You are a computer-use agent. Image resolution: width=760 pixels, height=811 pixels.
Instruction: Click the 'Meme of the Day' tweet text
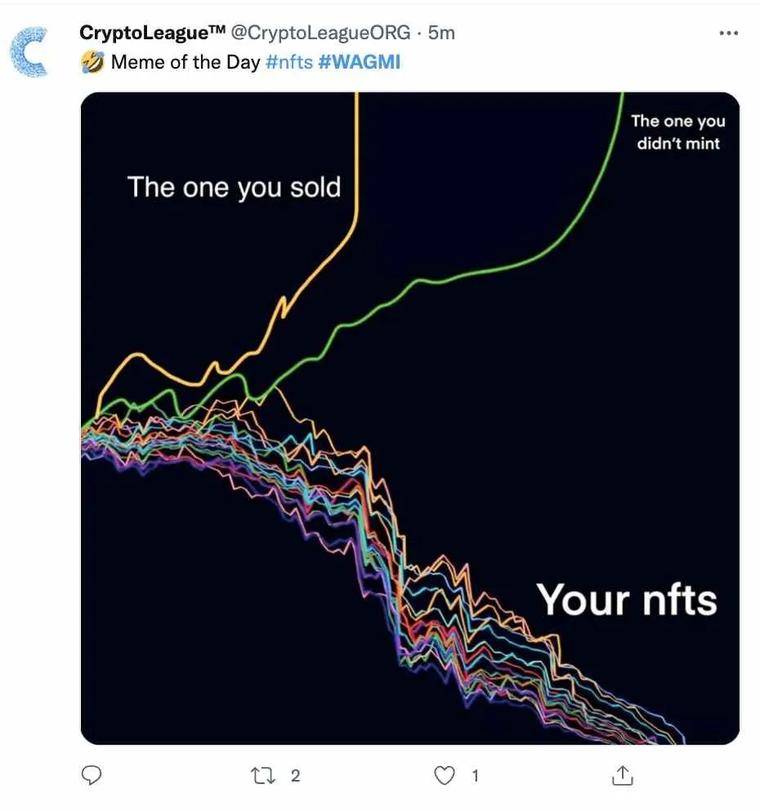185,62
